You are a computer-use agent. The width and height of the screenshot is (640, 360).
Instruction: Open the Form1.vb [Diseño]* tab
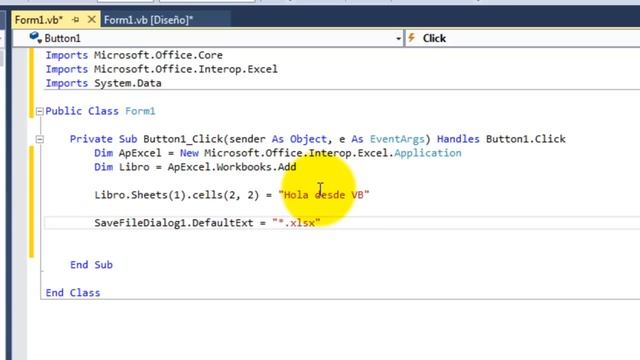click(x=149, y=20)
